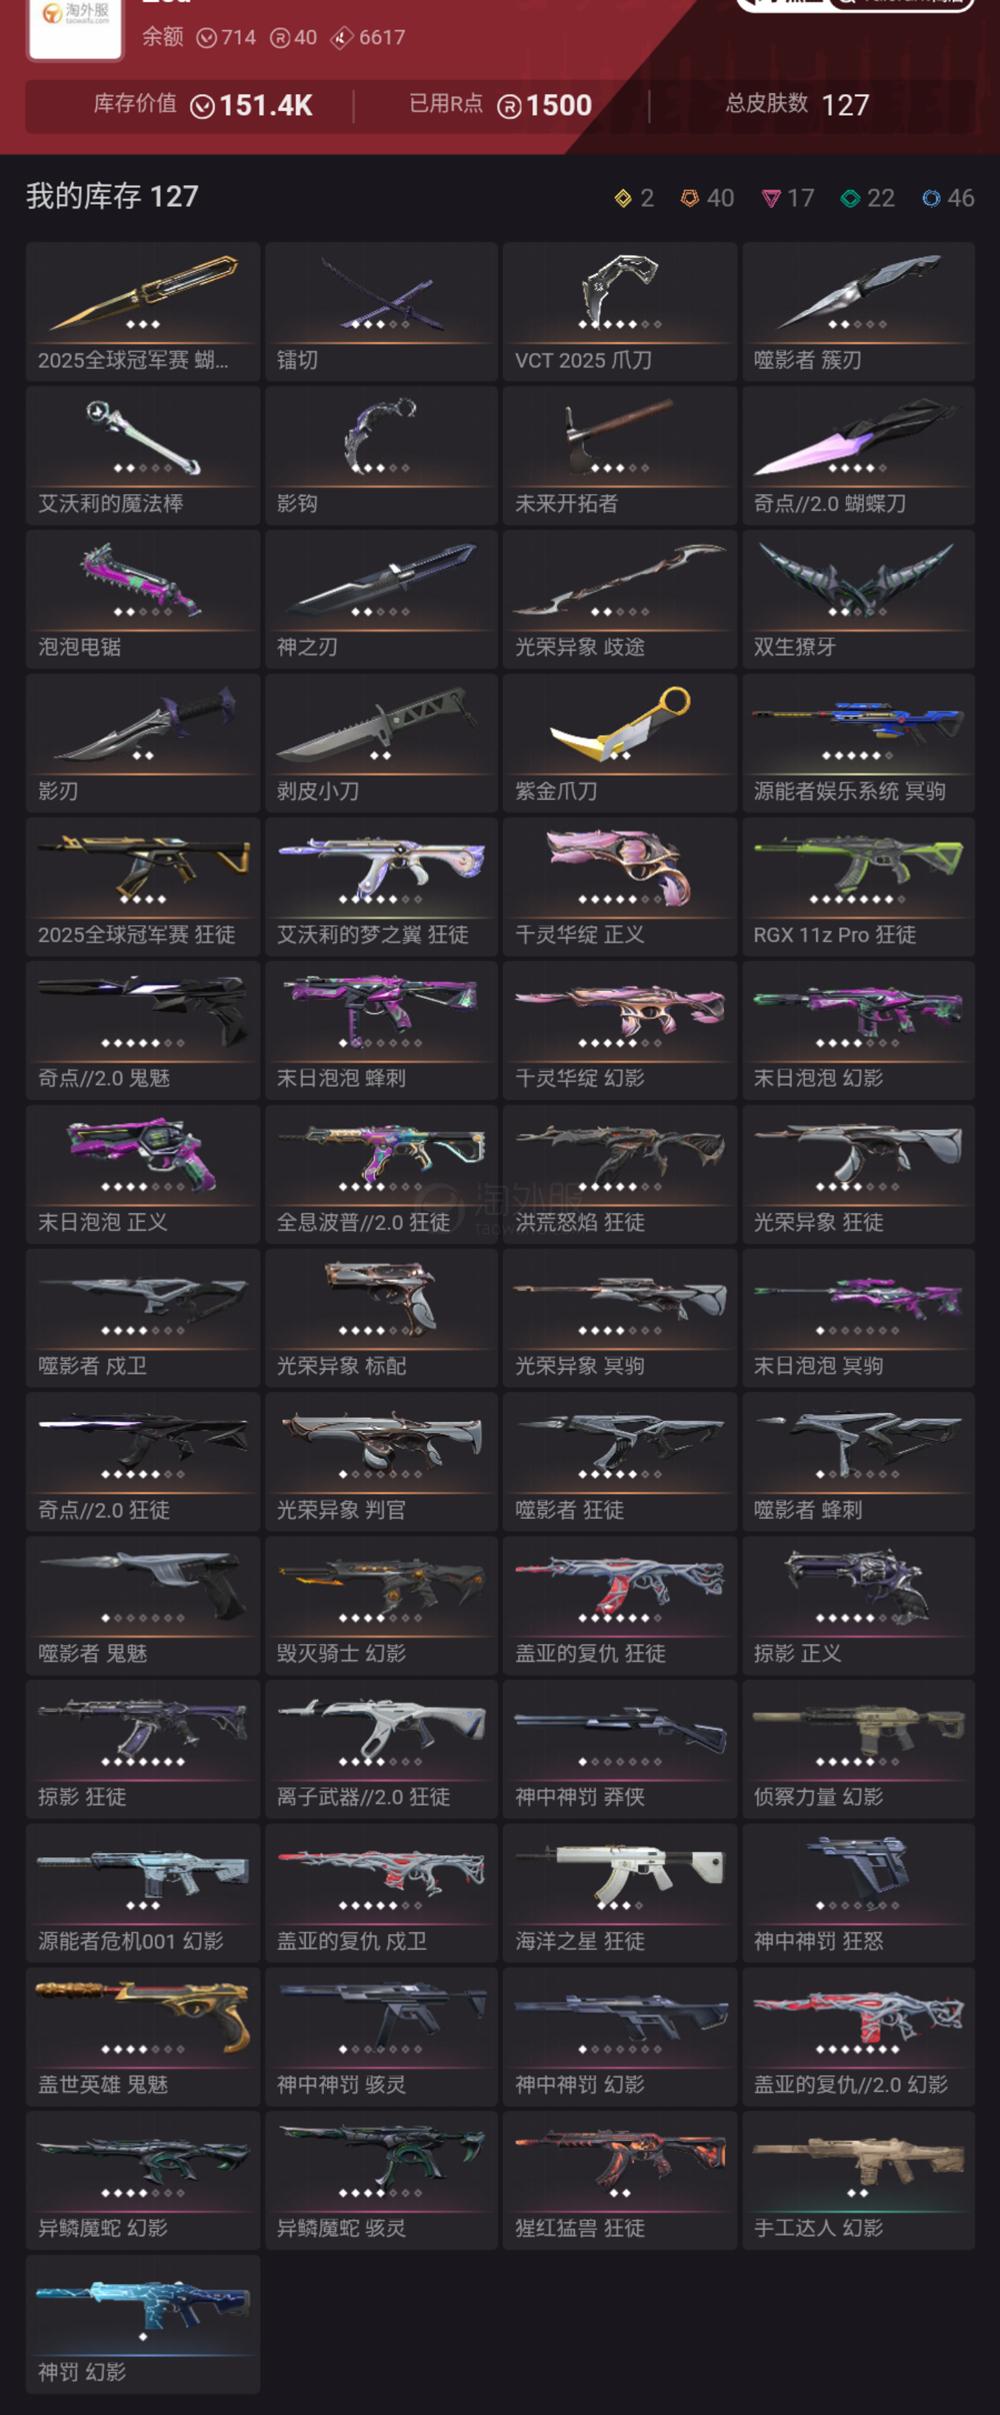Click the green diamond tier icon
1000x2415 pixels.
(x=850, y=198)
